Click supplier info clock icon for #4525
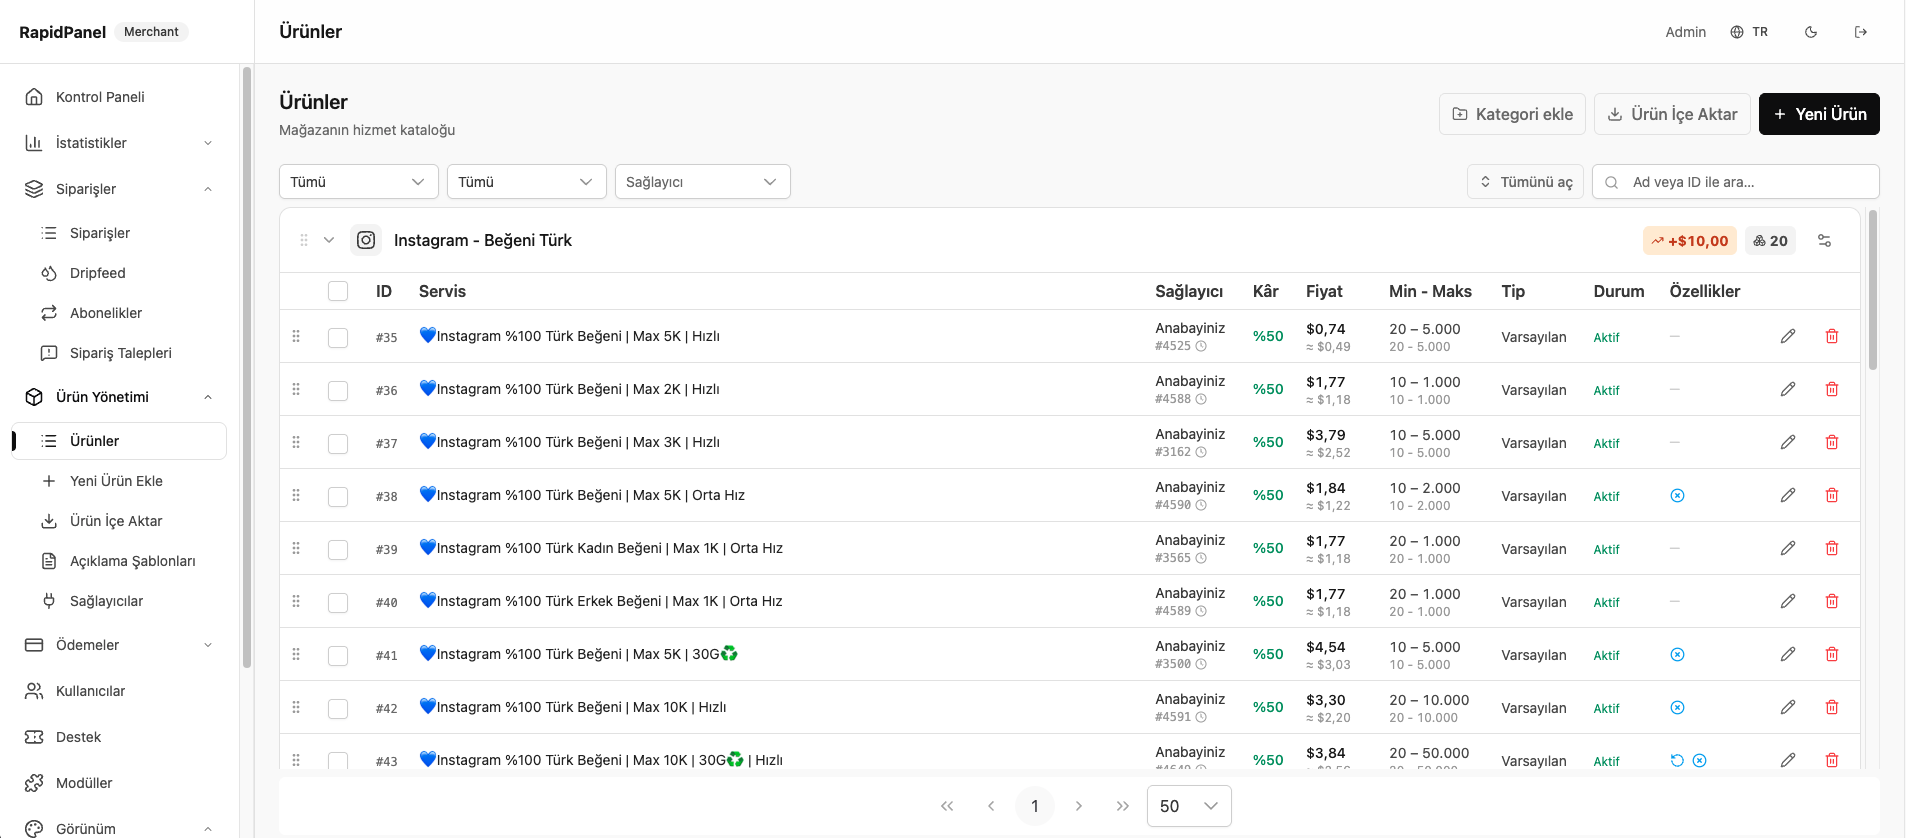1906x838 pixels. pos(1201,346)
